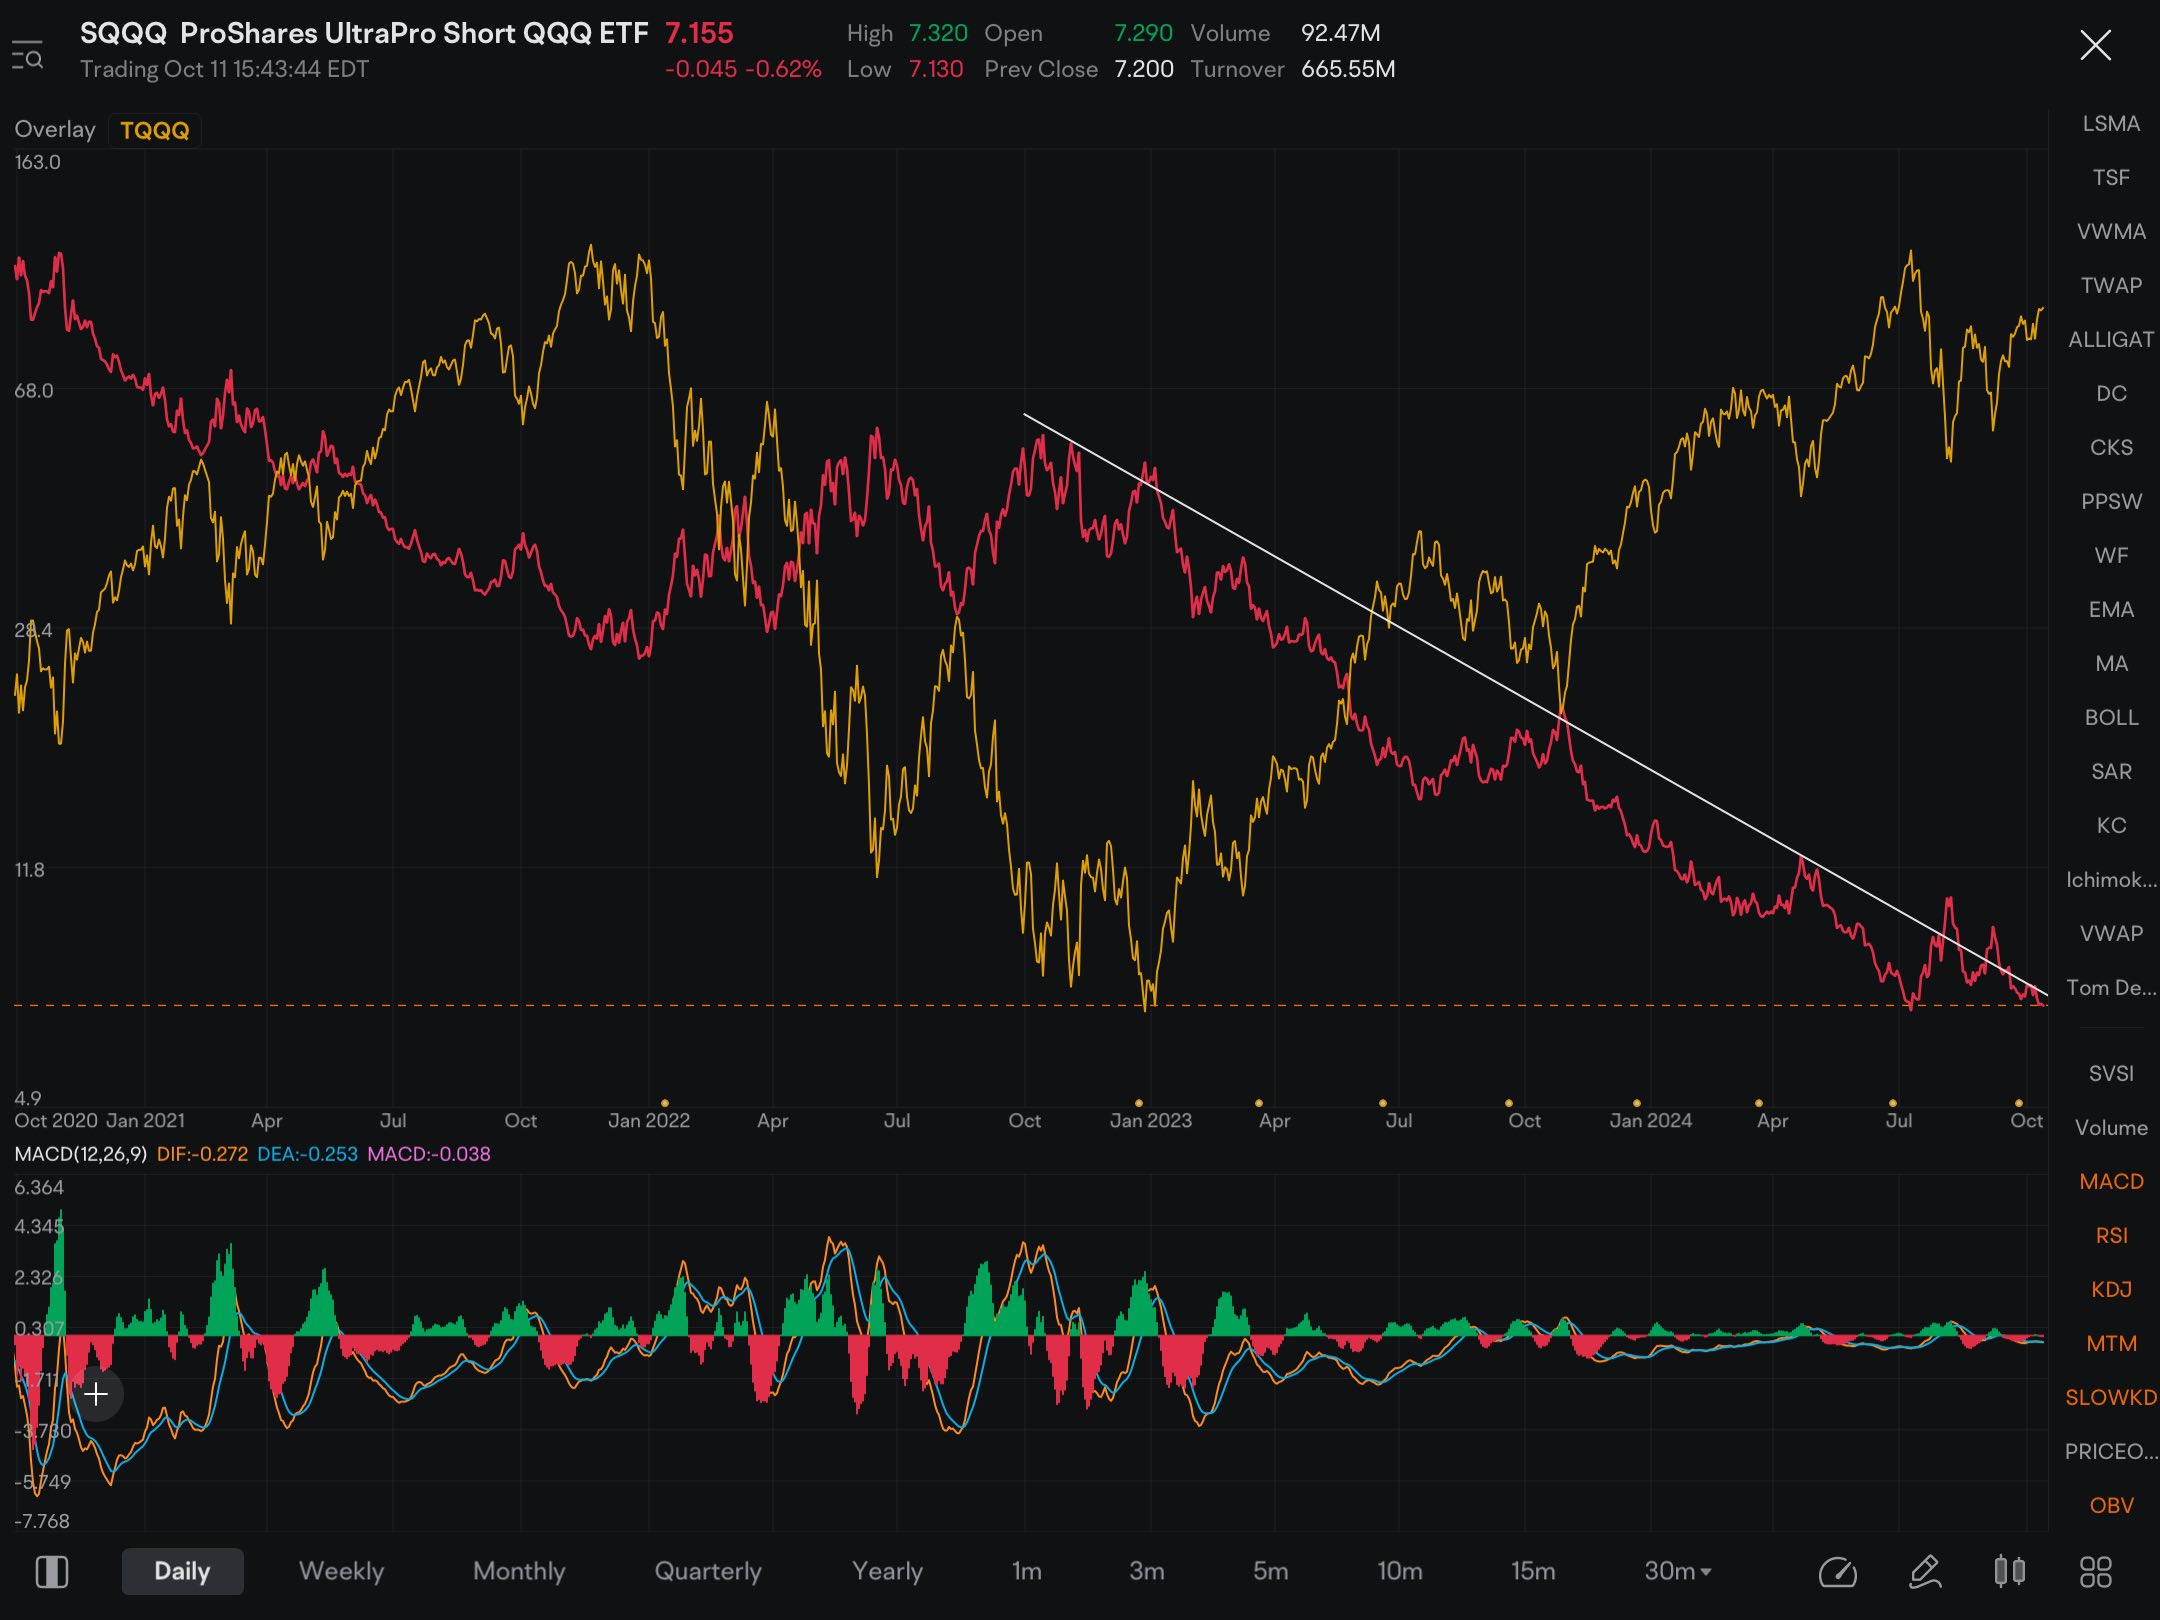This screenshot has height=1620, width=2160.
Task: Choose the 3m interval
Action: pyautogui.click(x=1146, y=1571)
